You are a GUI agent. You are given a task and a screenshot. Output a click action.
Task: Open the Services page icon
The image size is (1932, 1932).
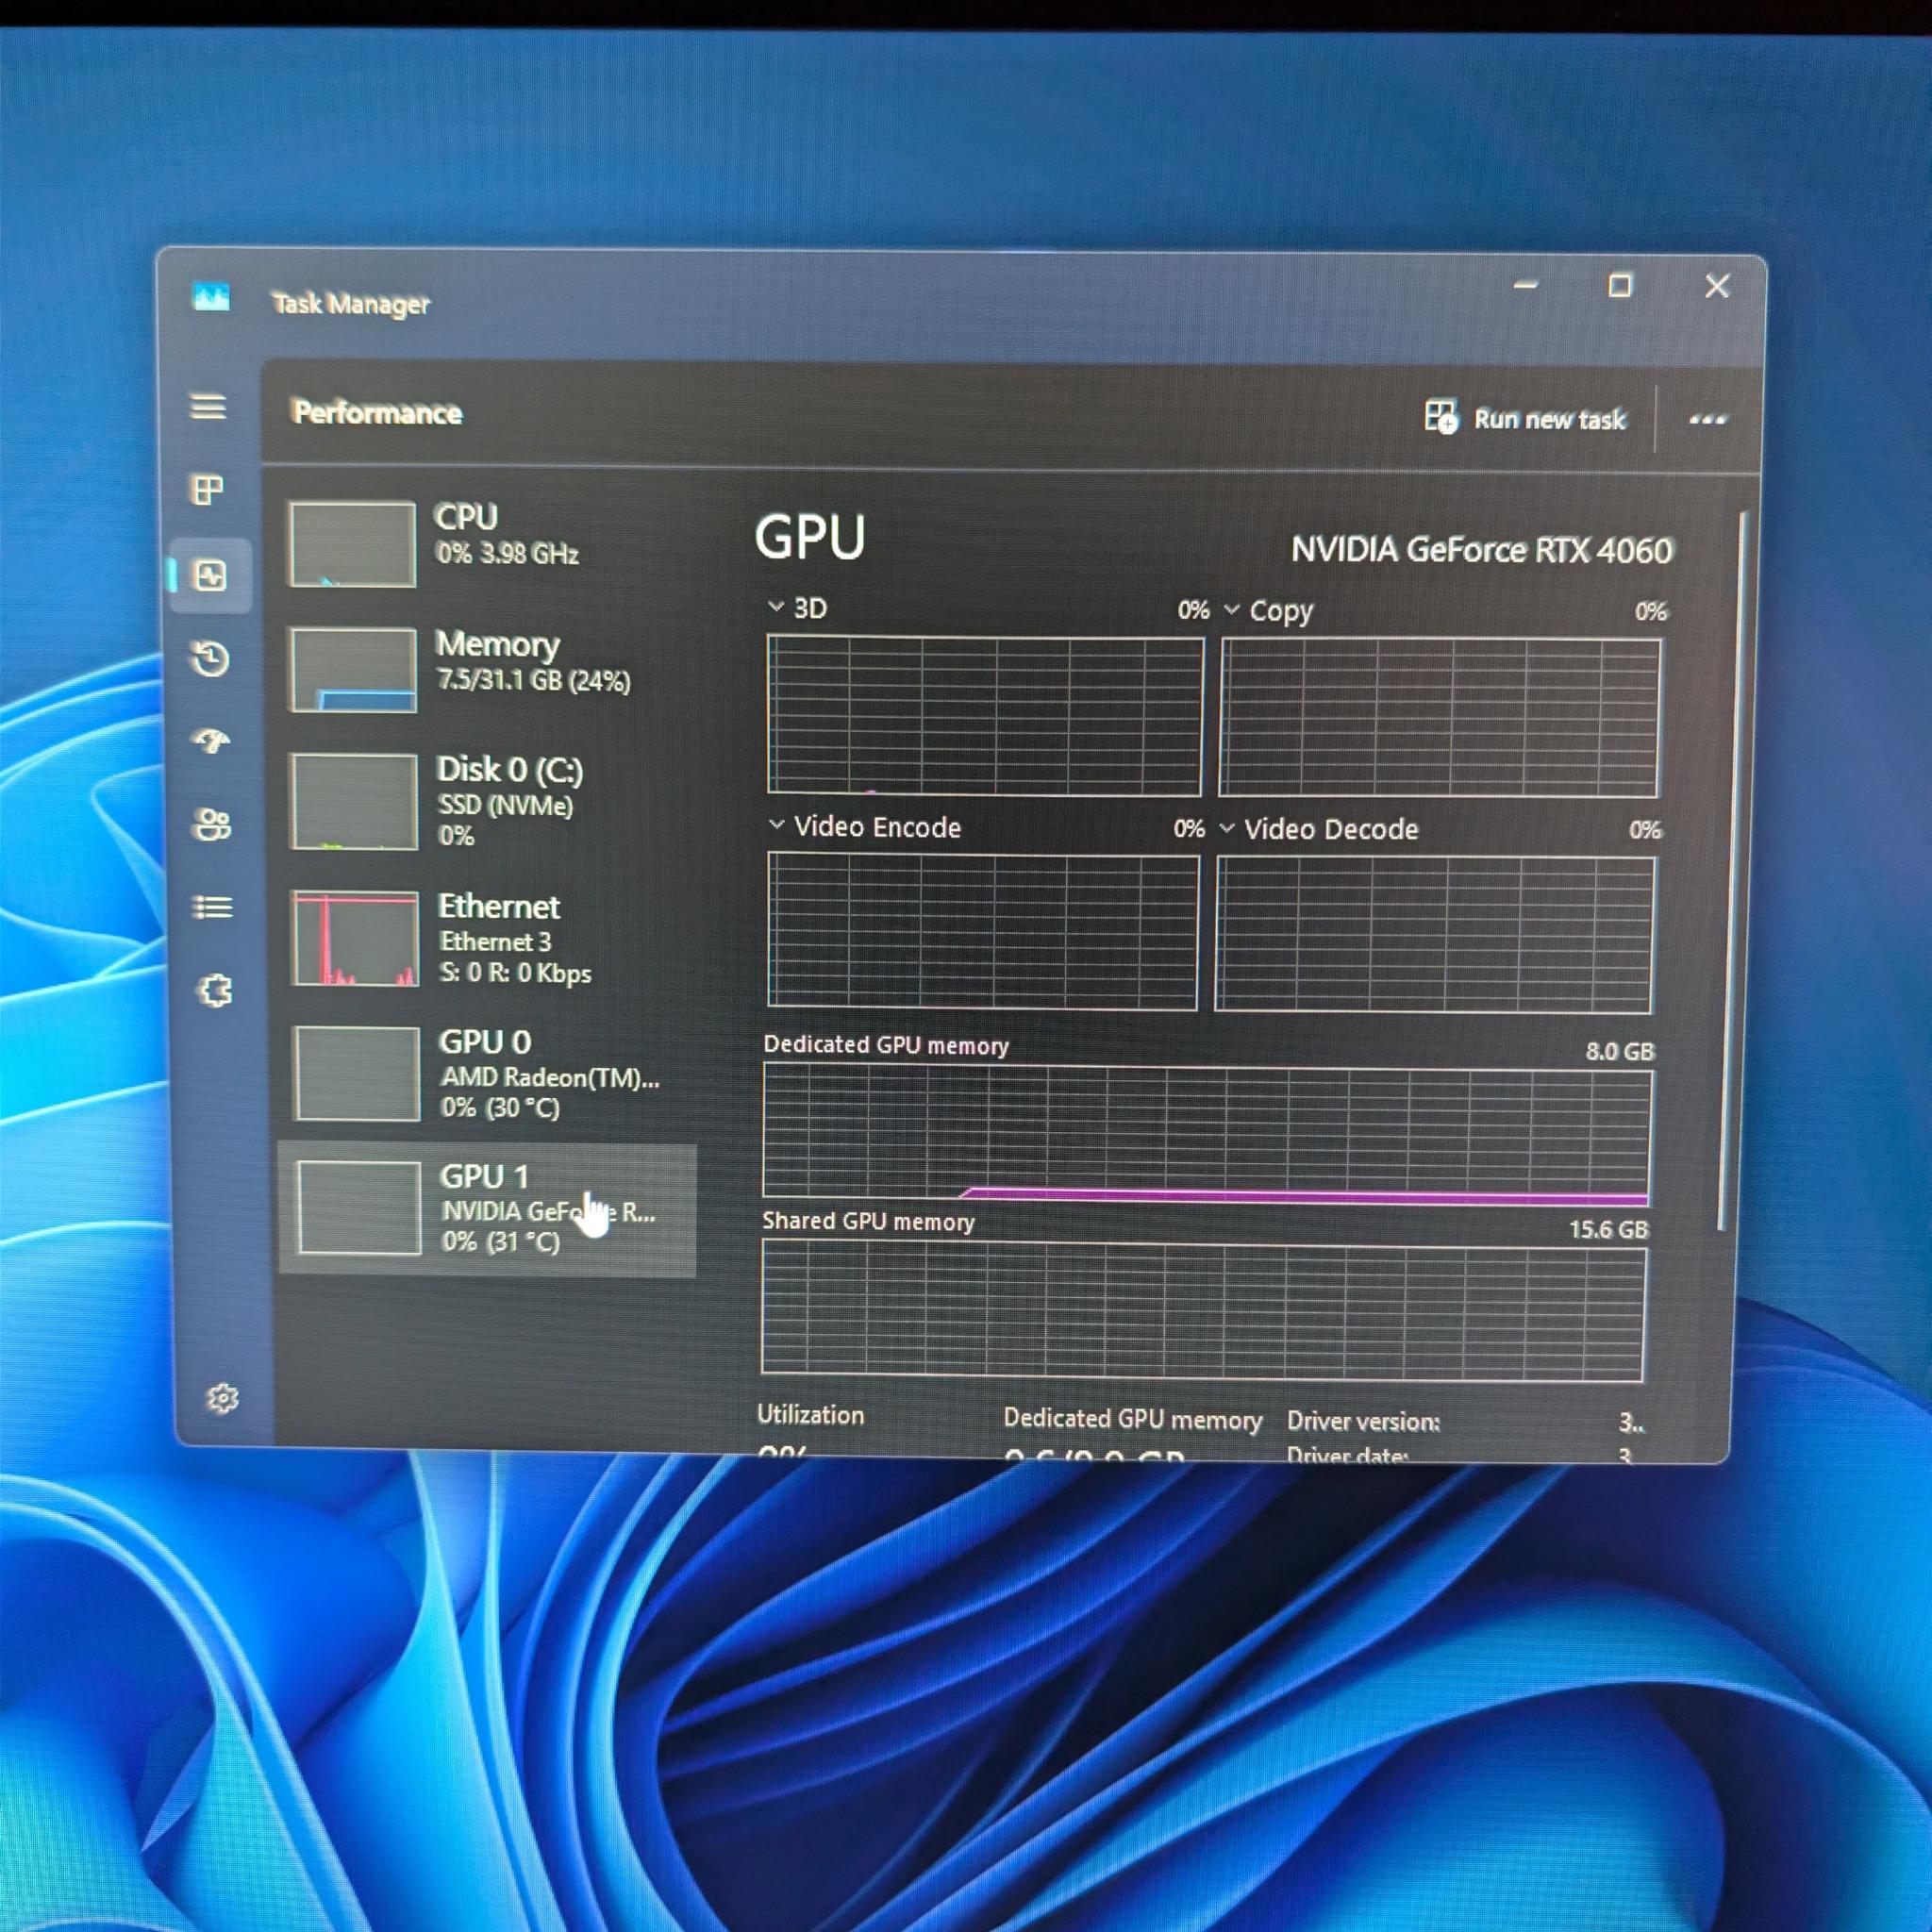(x=214, y=991)
